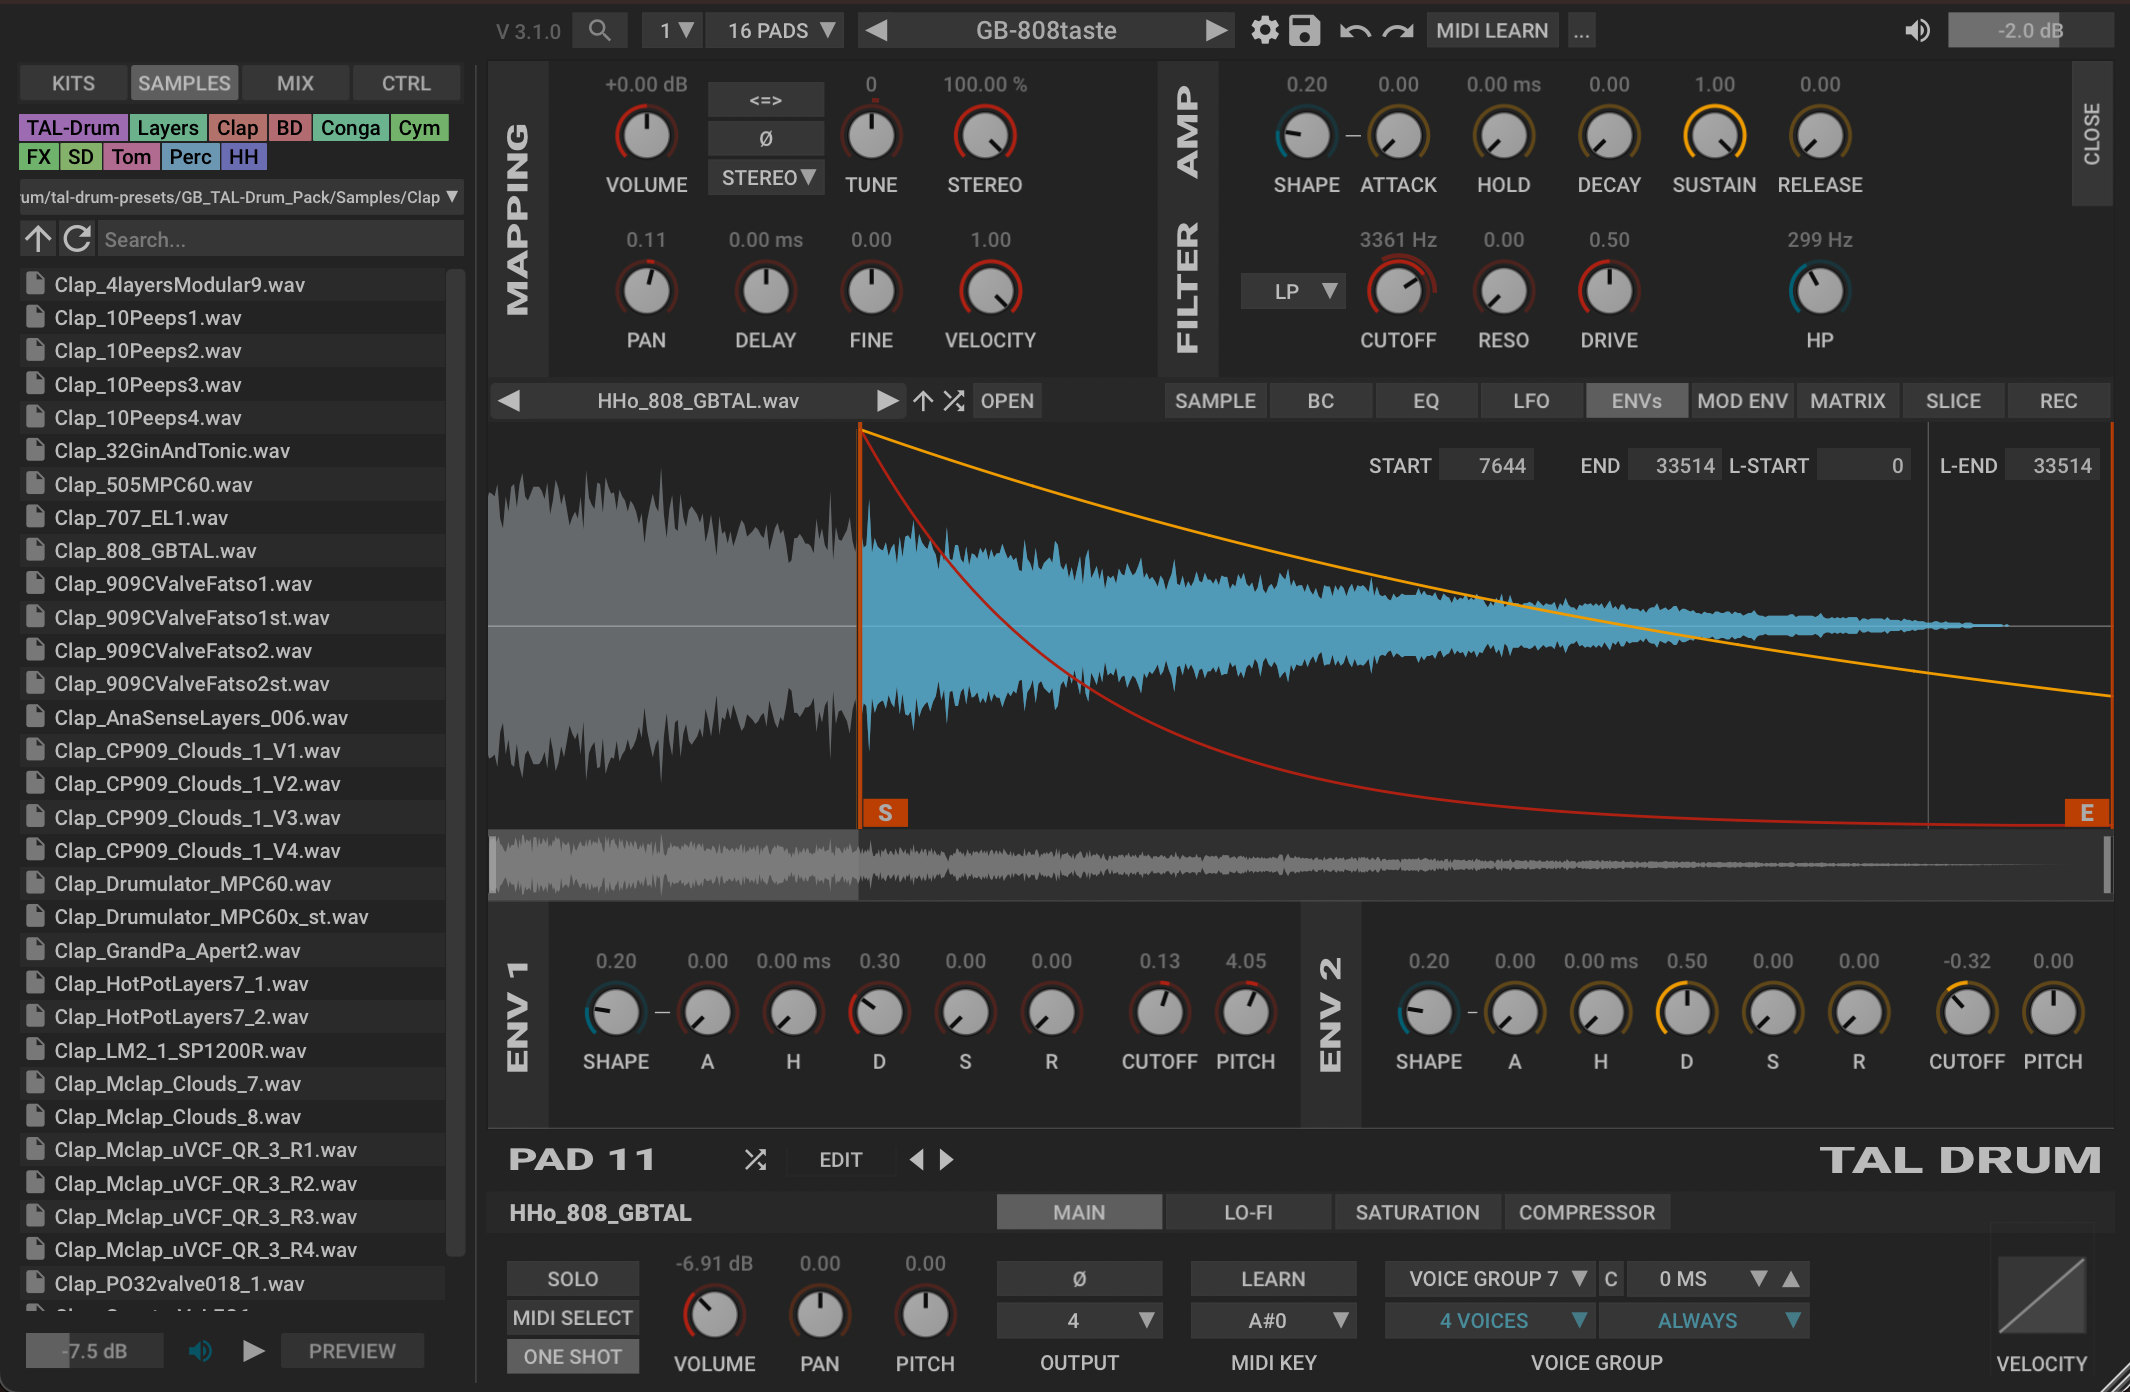Toggle SOLO for Pad 11
The image size is (2130, 1392).
[573, 1279]
